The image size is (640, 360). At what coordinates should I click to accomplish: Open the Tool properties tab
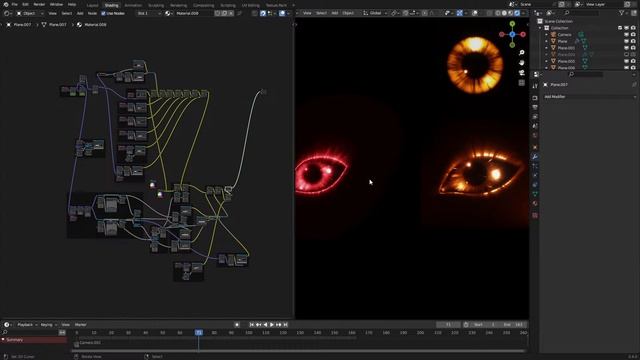535,86
